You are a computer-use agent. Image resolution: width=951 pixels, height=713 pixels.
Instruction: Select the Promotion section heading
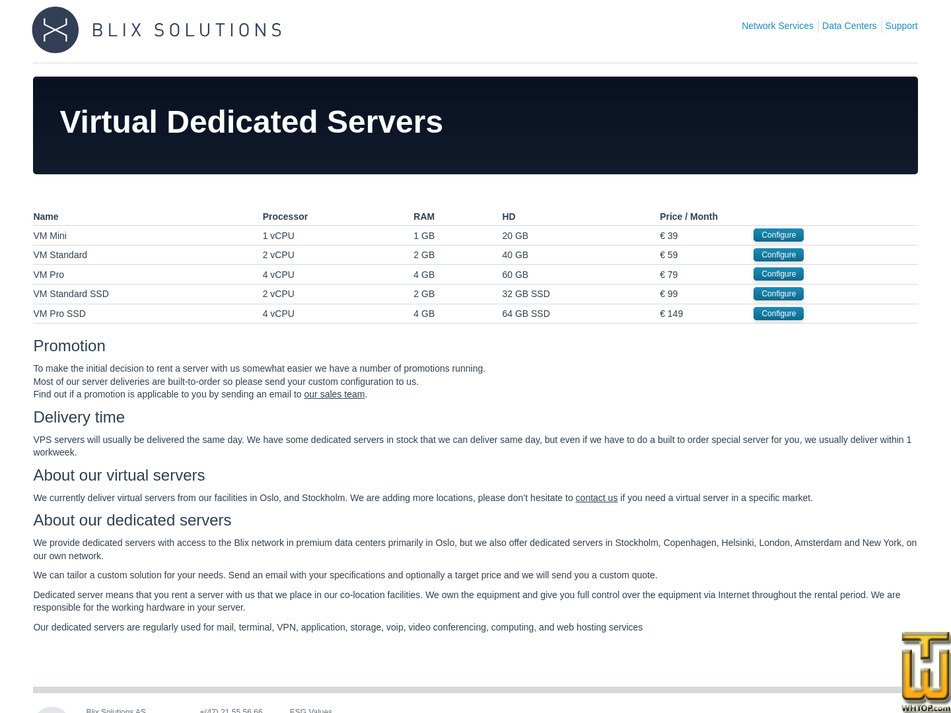coord(69,346)
